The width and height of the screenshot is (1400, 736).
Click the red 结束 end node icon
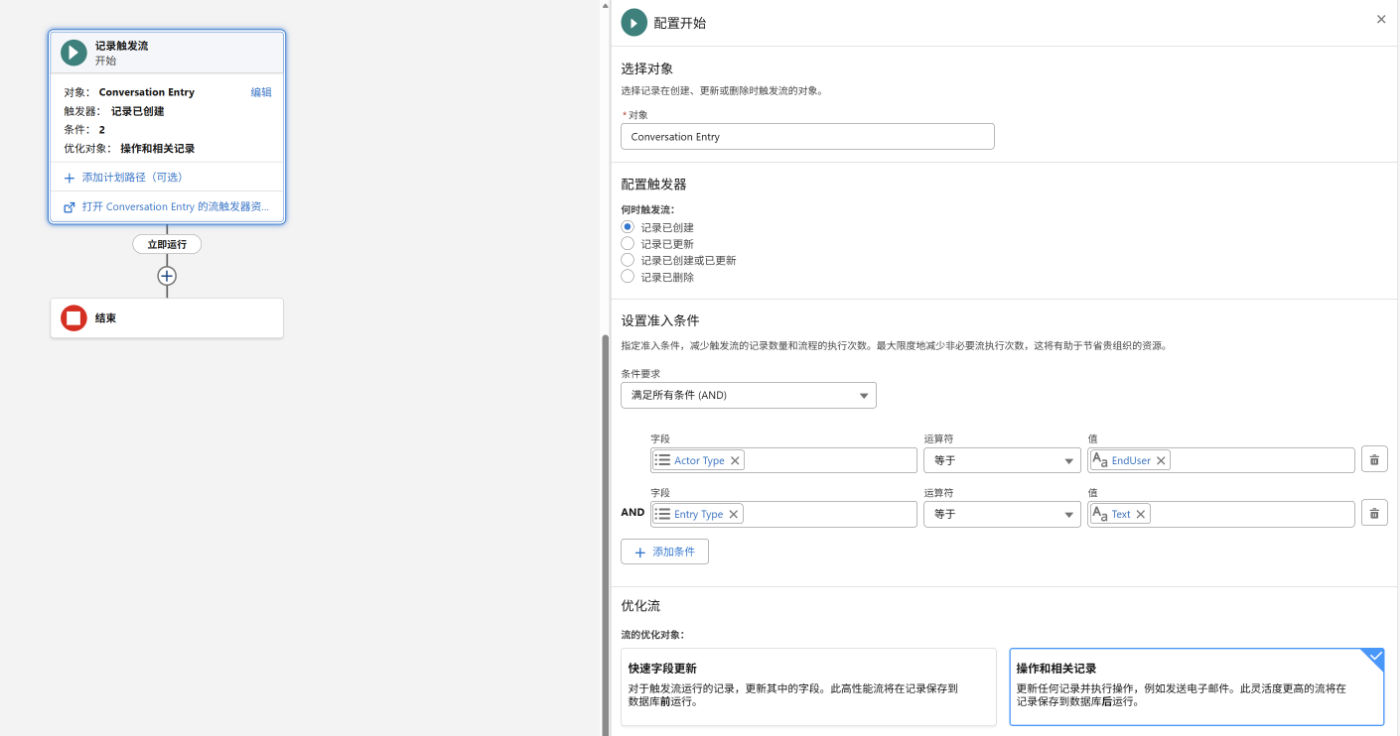pos(74,318)
